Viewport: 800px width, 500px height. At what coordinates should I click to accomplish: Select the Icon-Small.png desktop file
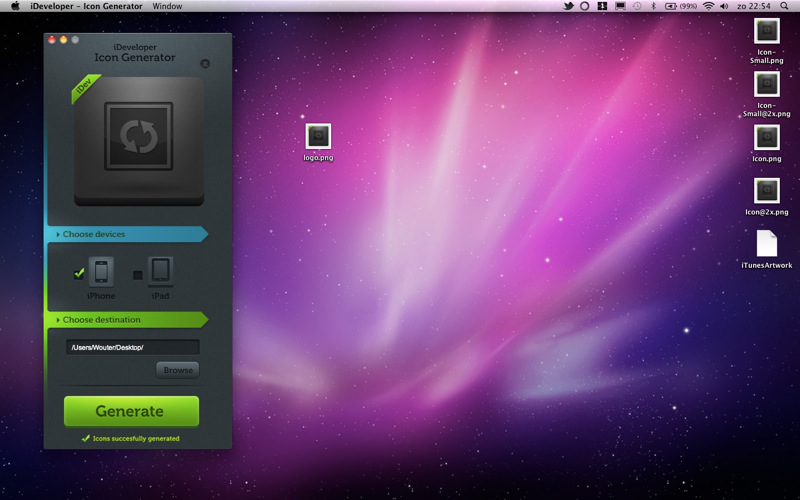click(766, 41)
